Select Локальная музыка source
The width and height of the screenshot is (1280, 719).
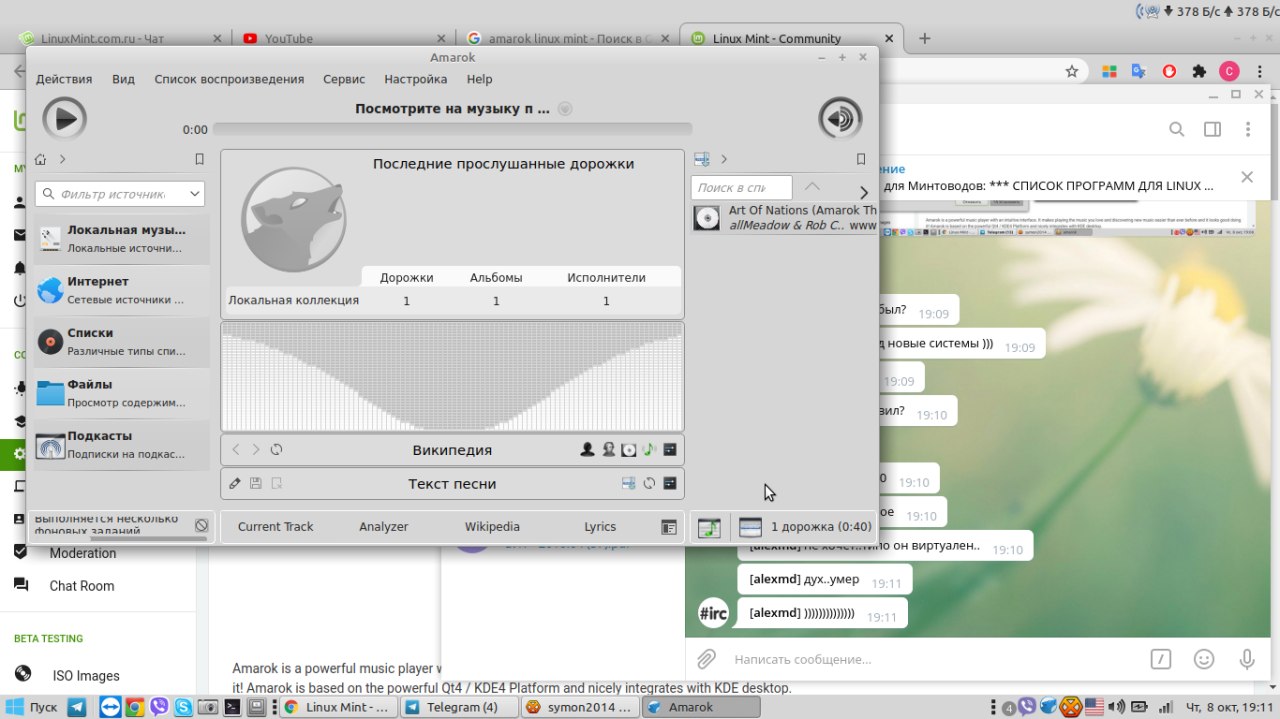[122, 238]
